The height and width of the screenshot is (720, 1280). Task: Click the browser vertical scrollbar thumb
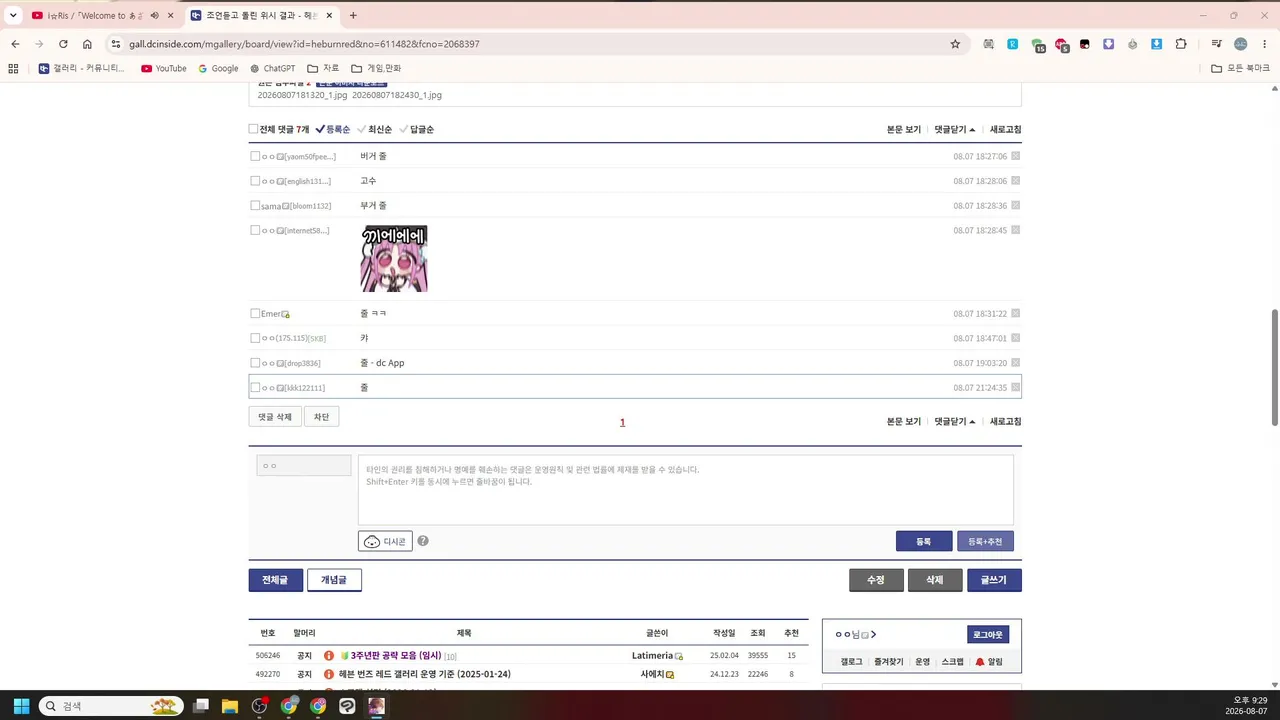pyautogui.click(x=1274, y=367)
